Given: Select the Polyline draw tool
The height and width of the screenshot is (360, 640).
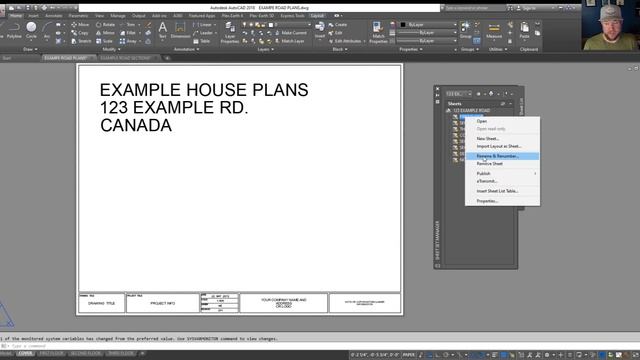Looking at the screenshot, I should pyautogui.click(x=14, y=31).
